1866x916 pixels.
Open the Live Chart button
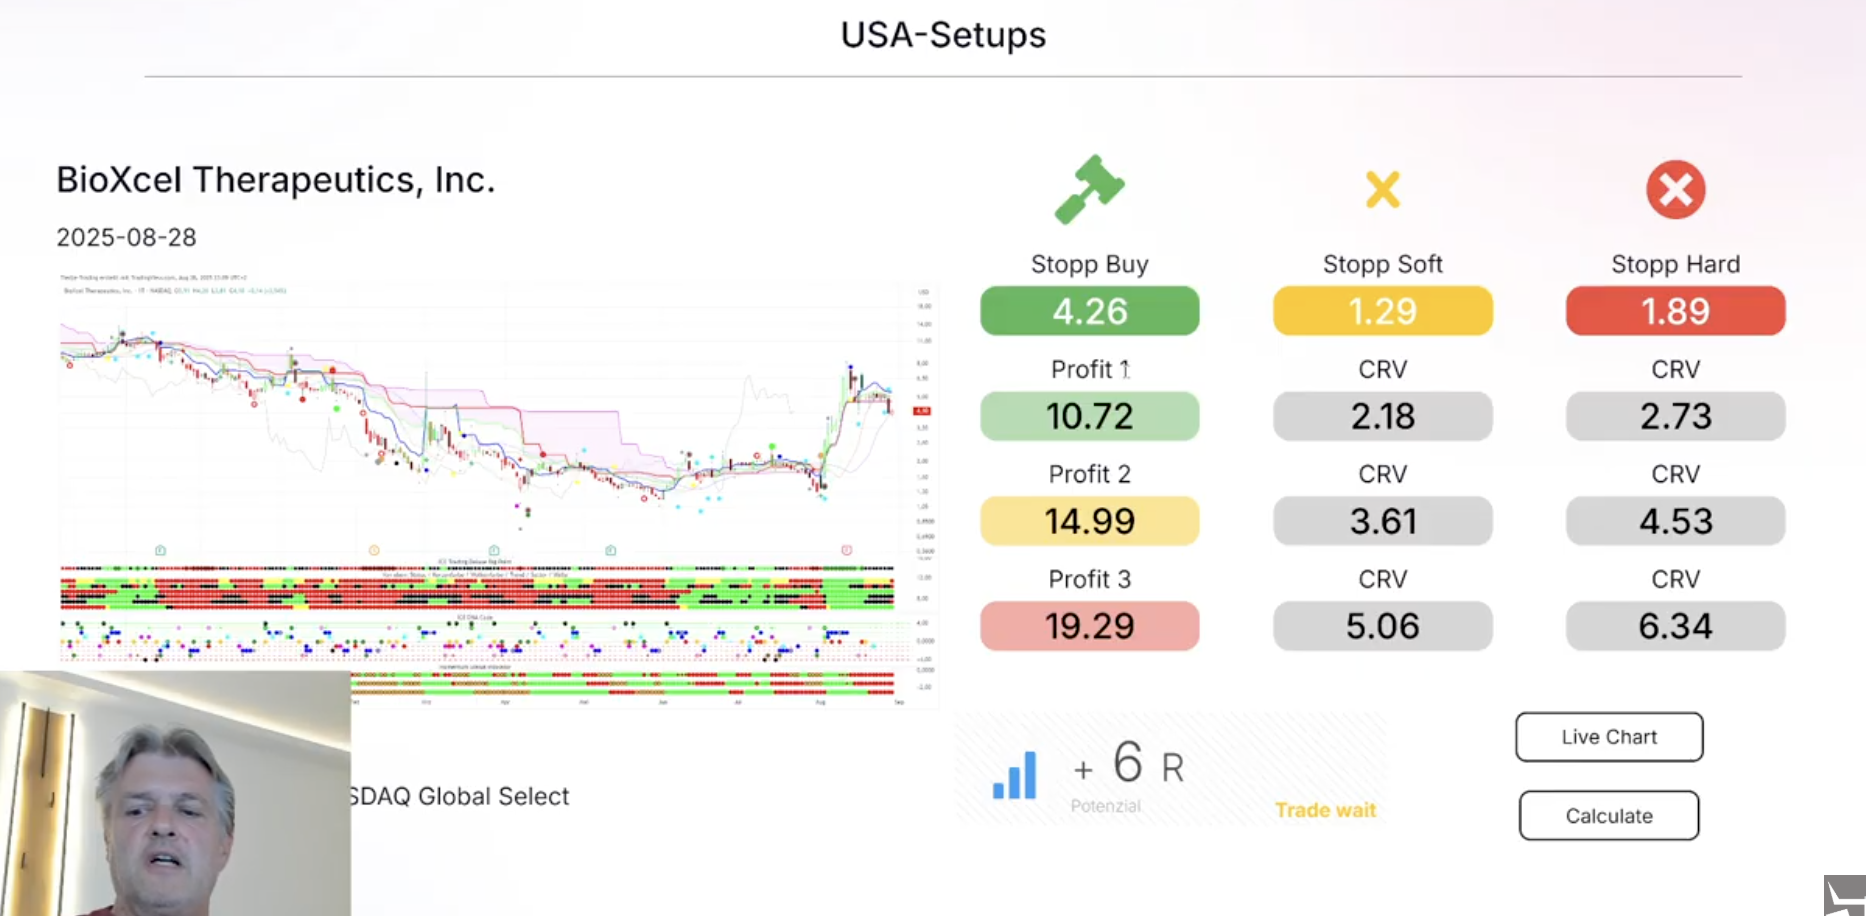tap(1609, 737)
